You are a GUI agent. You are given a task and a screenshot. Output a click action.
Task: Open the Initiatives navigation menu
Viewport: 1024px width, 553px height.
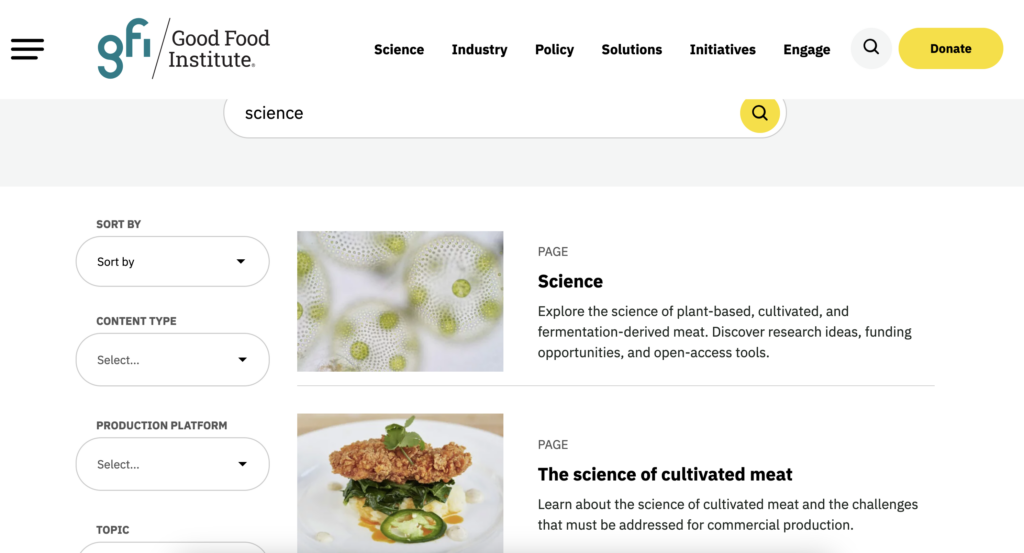(x=722, y=50)
